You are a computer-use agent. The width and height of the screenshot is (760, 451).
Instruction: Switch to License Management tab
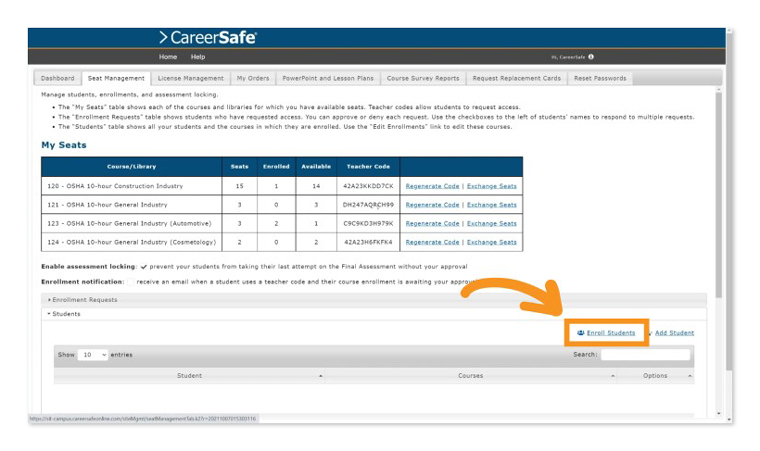pyautogui.click(x=190, y=78)
